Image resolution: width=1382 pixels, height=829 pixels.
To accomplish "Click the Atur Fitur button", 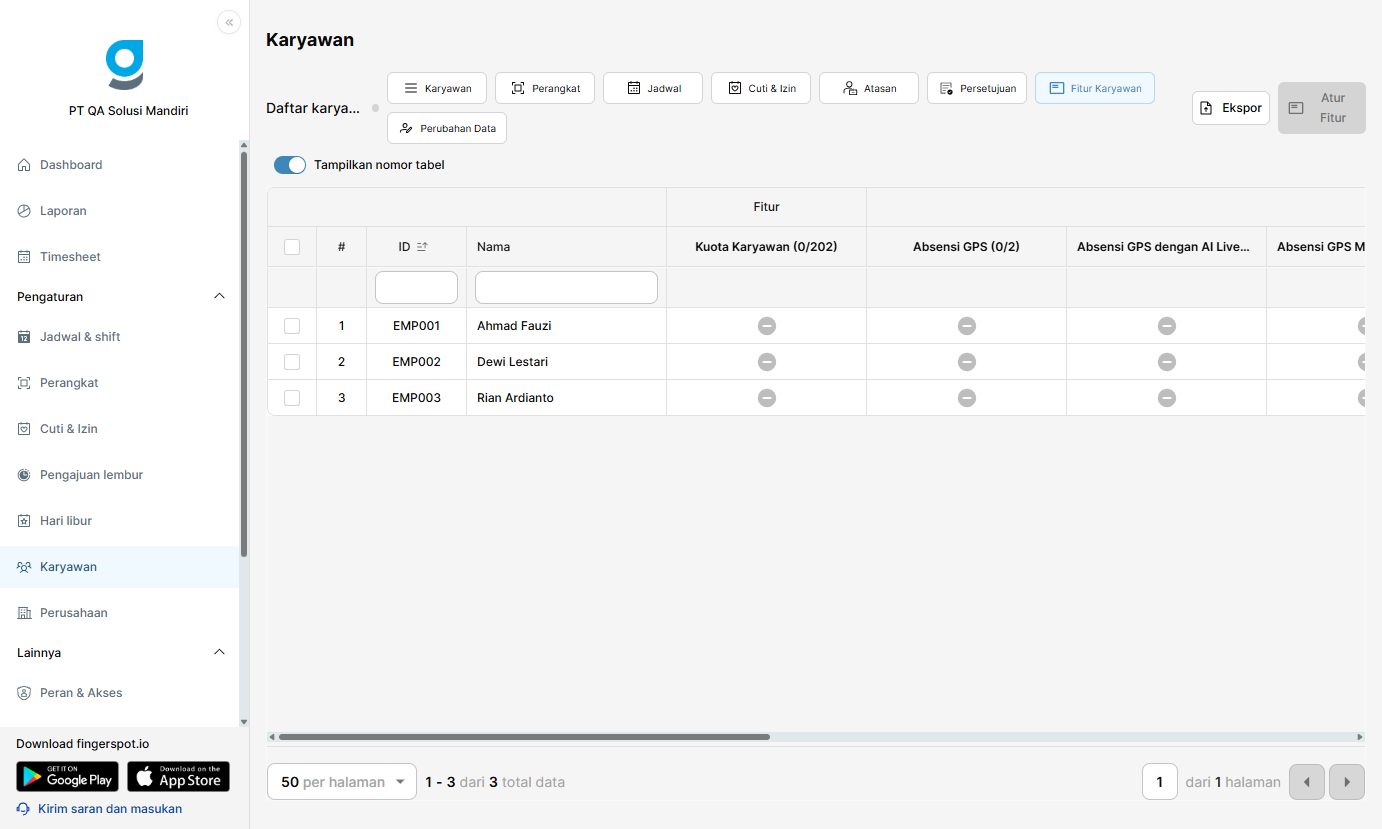I will tap(1322, 108).
